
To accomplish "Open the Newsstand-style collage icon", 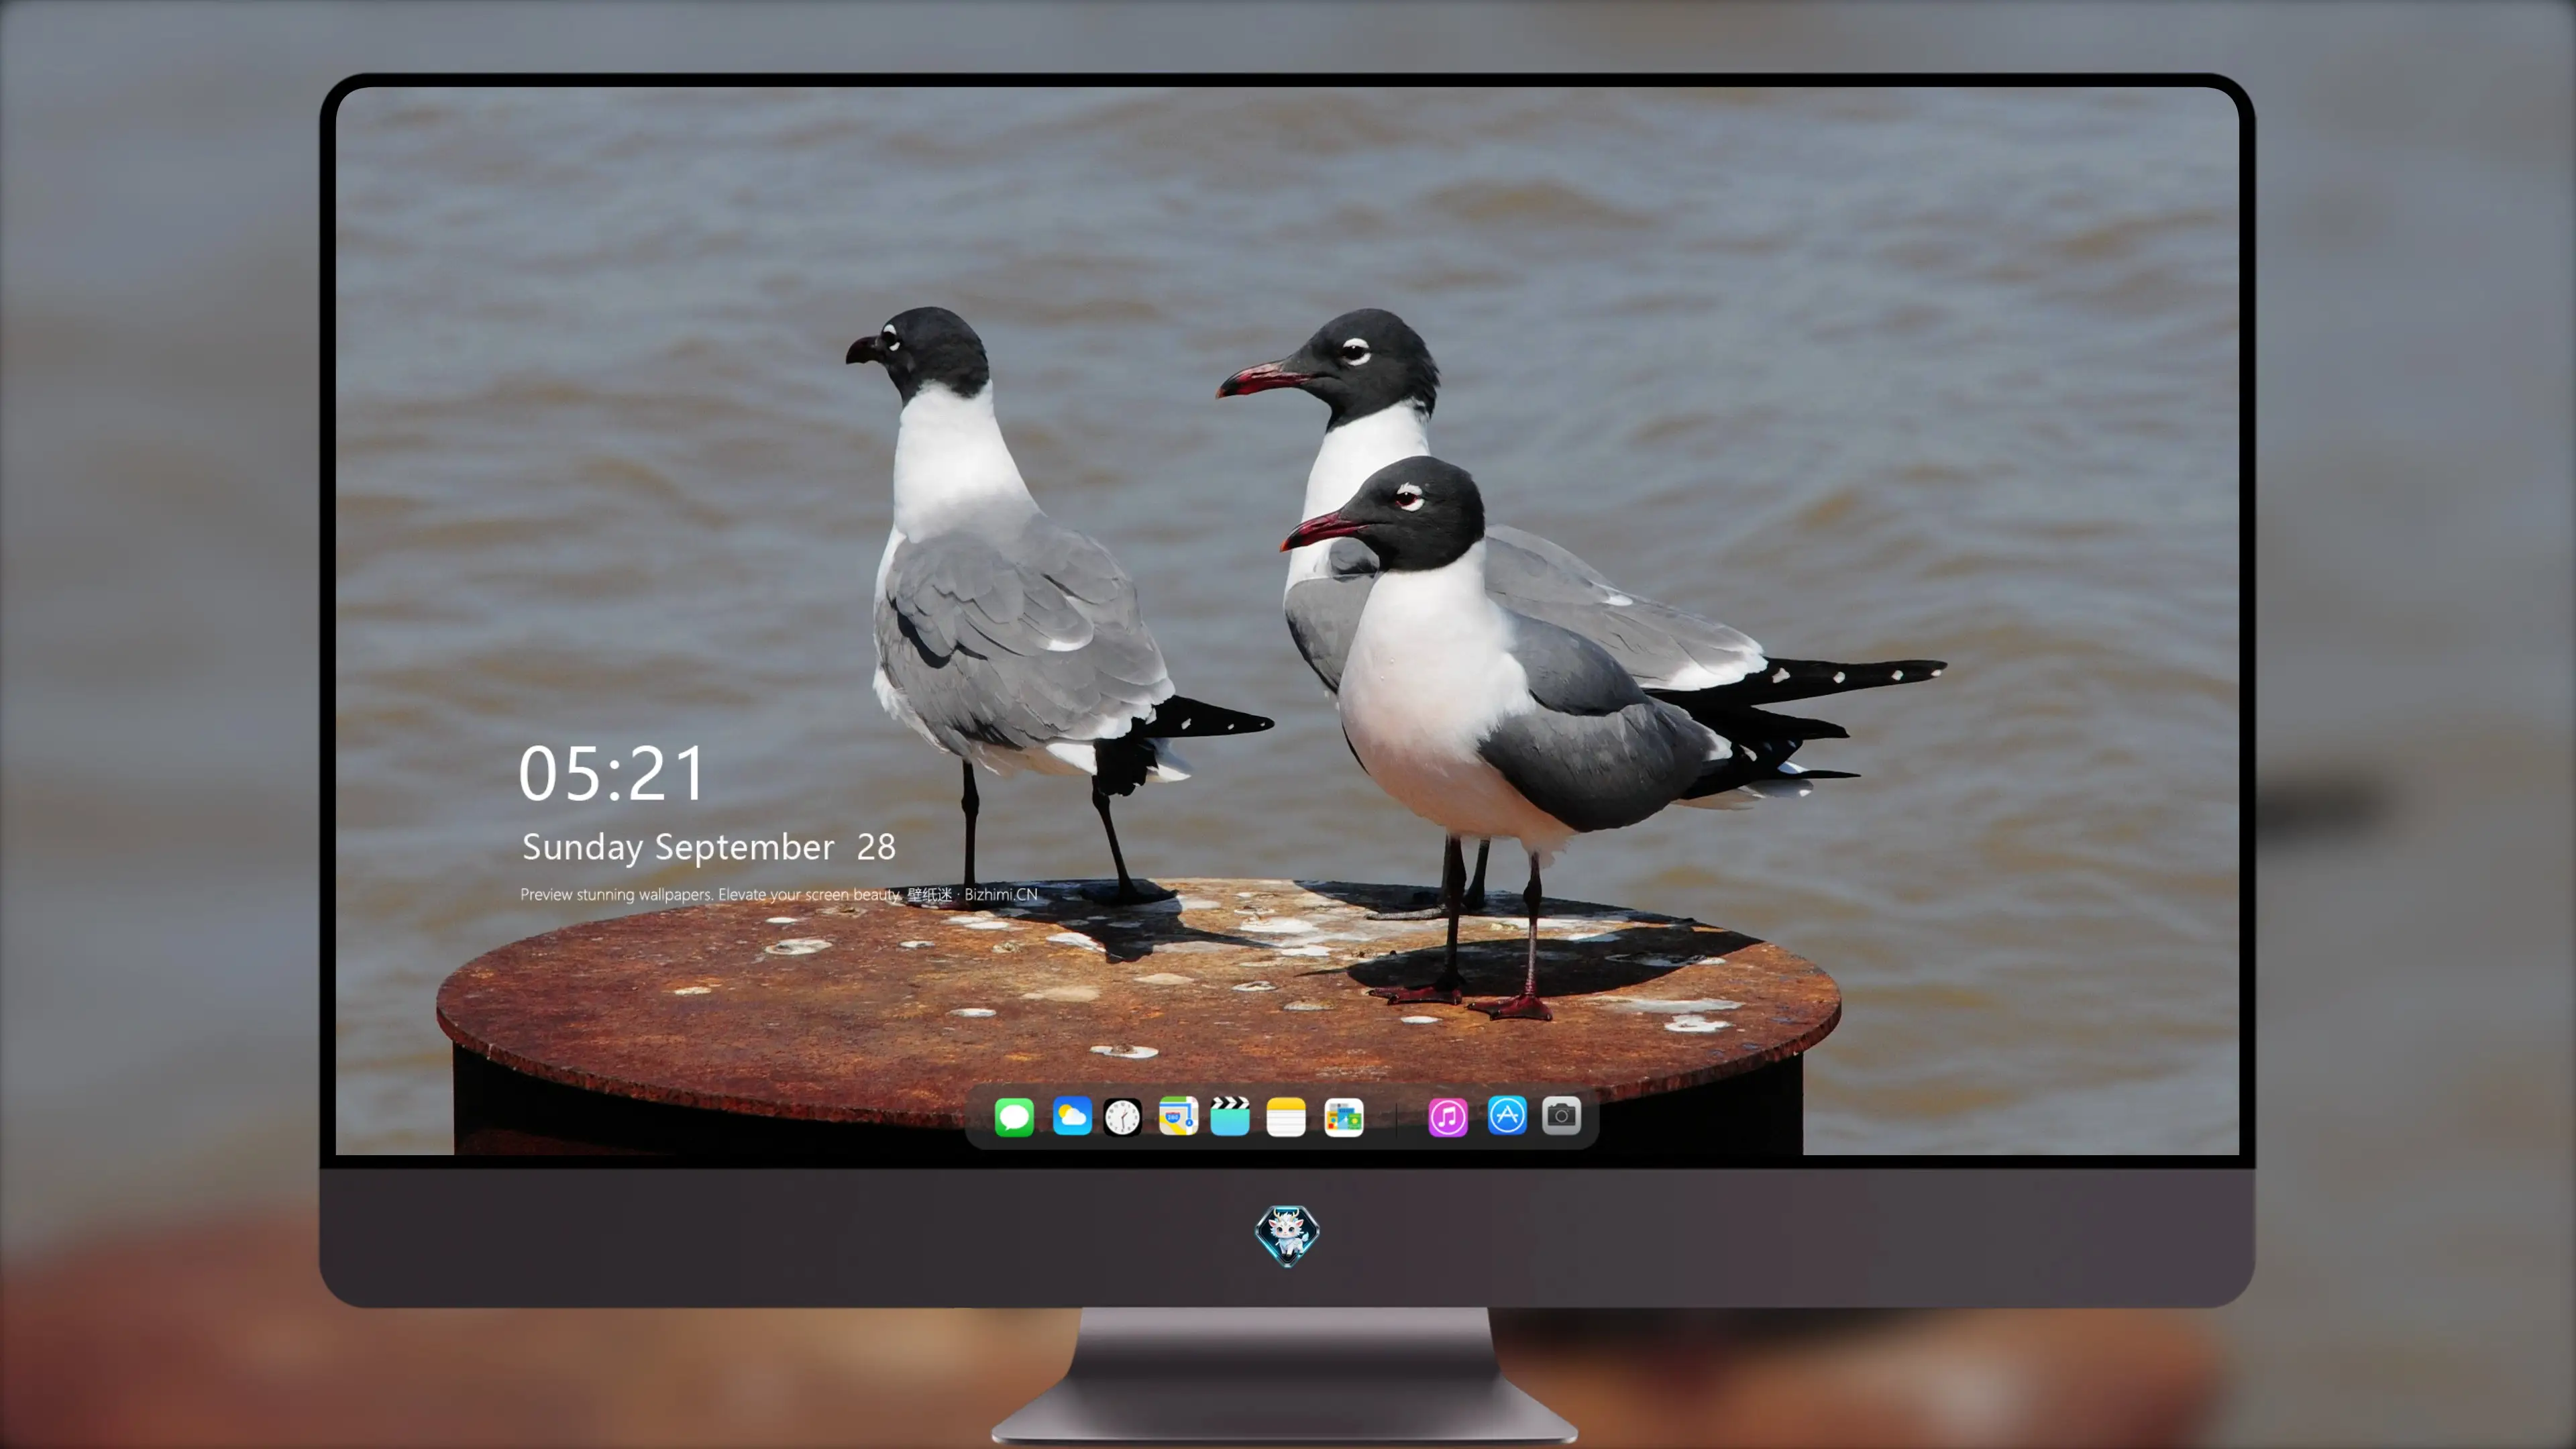I will point(1344,1117).
